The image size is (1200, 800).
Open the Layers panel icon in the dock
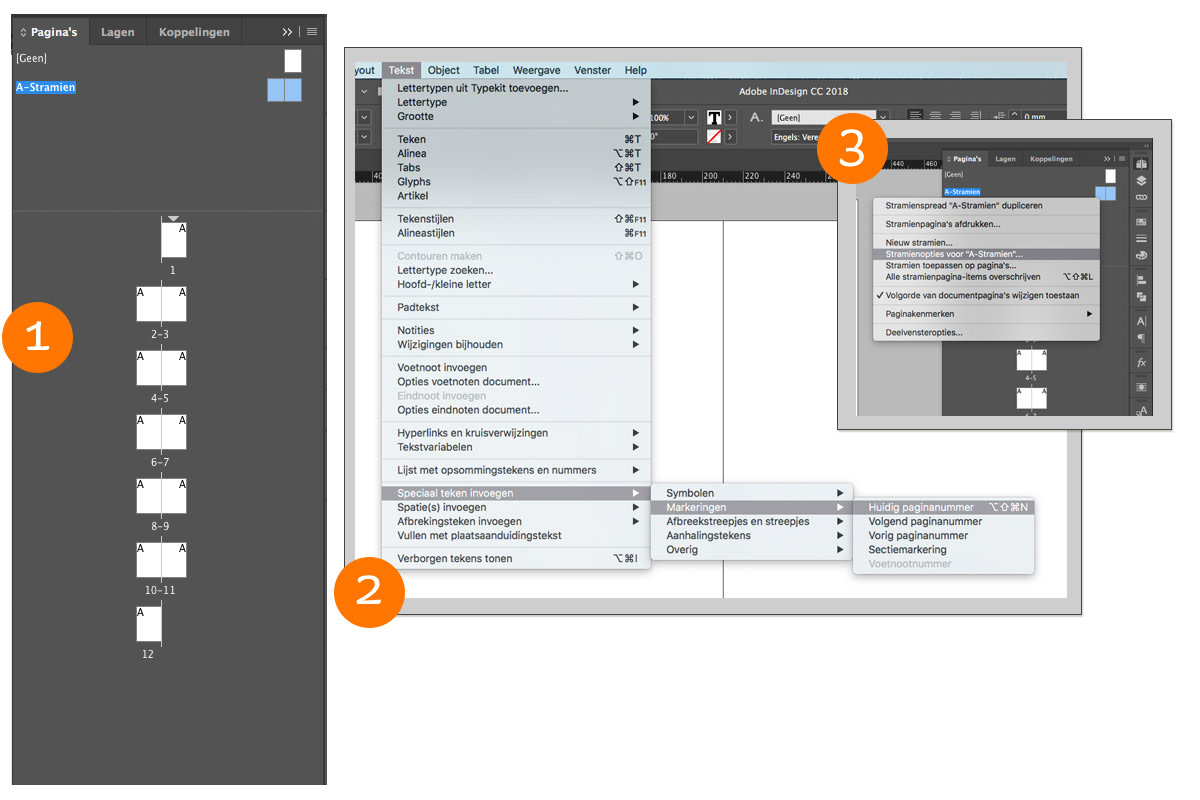(1141, 181)
